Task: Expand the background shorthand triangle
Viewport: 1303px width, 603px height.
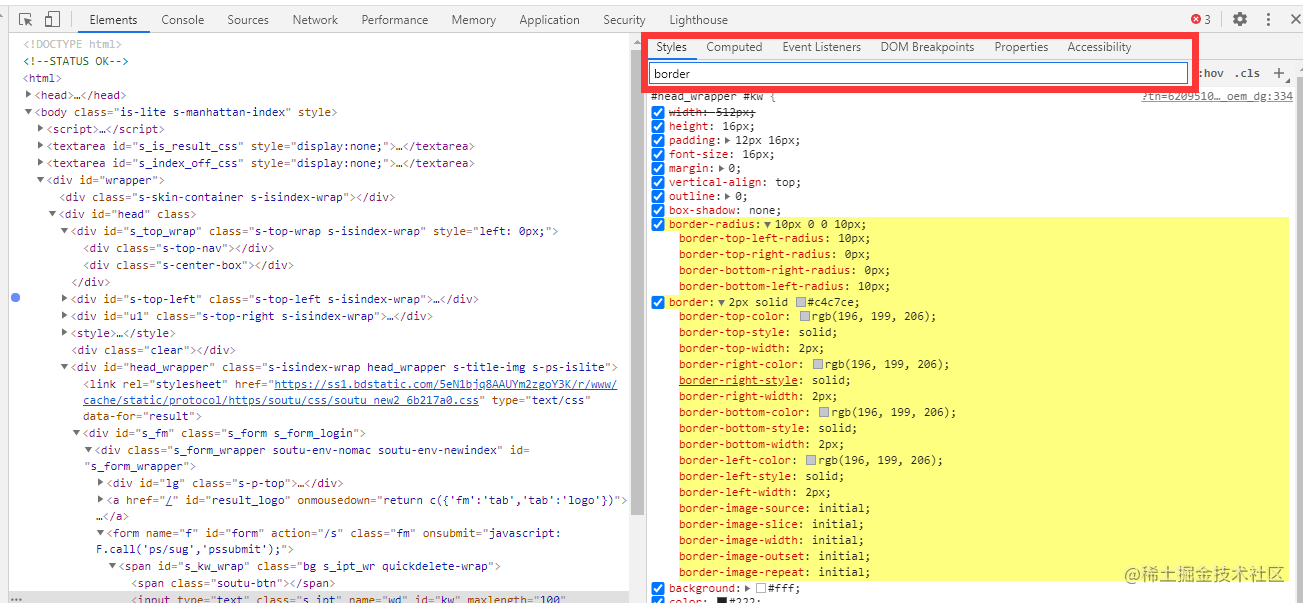Action: point(747,589)
